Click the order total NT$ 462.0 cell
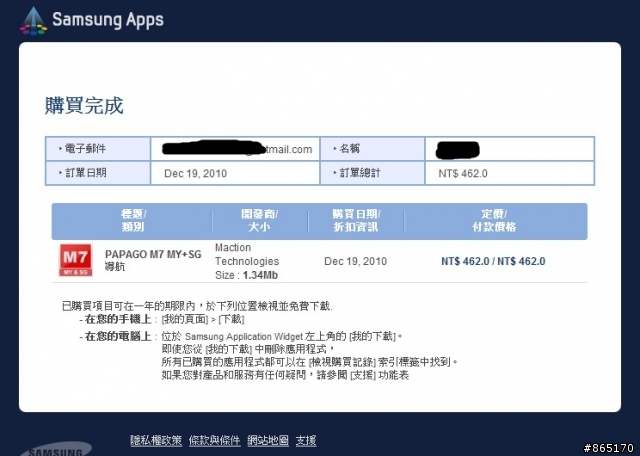The height and width of the screenshot is (456, 640). [x=509, y=173]
